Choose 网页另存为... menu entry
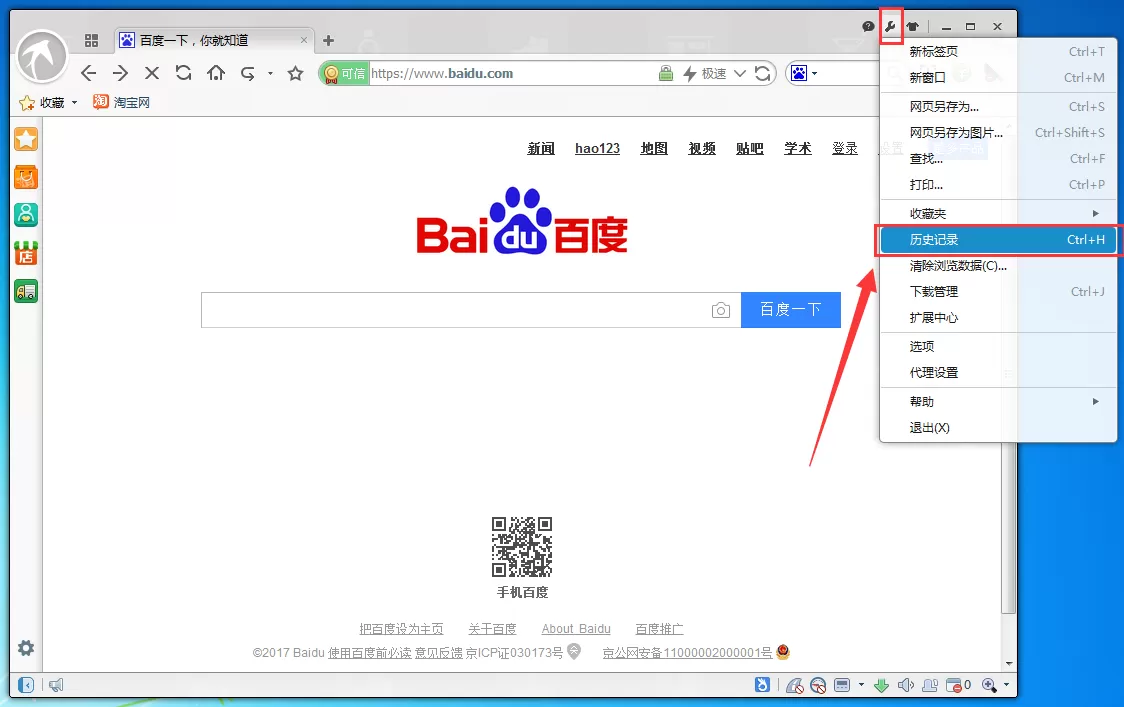This screenshot has height=707, width=1124. 999,106
